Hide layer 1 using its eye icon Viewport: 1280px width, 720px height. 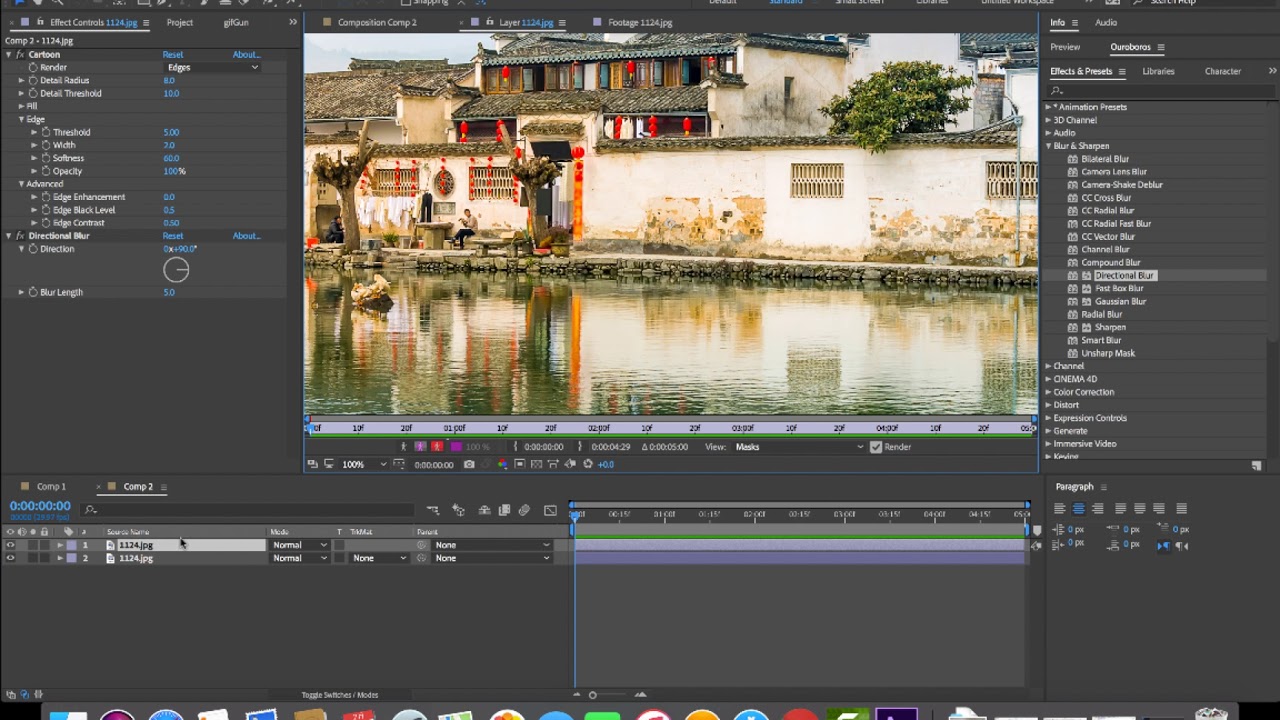click(10, 545)
